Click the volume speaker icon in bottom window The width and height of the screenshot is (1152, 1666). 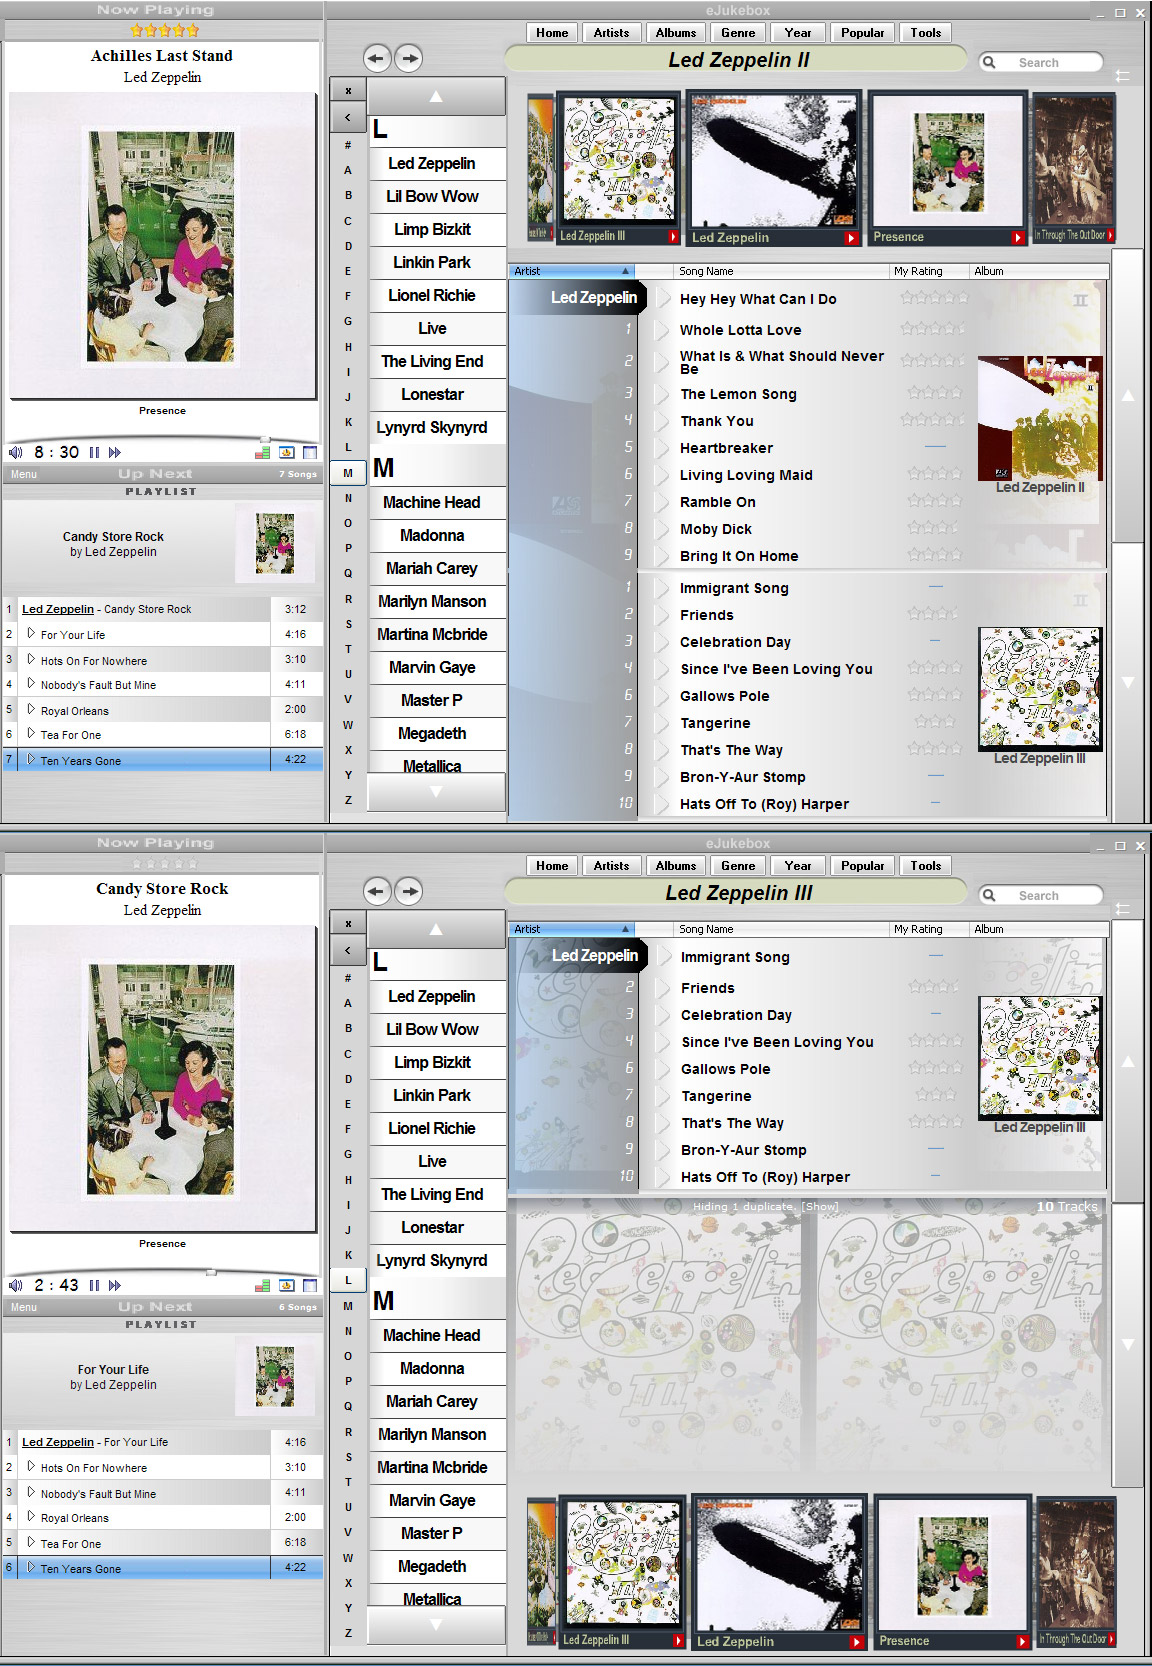(15, 1285)
